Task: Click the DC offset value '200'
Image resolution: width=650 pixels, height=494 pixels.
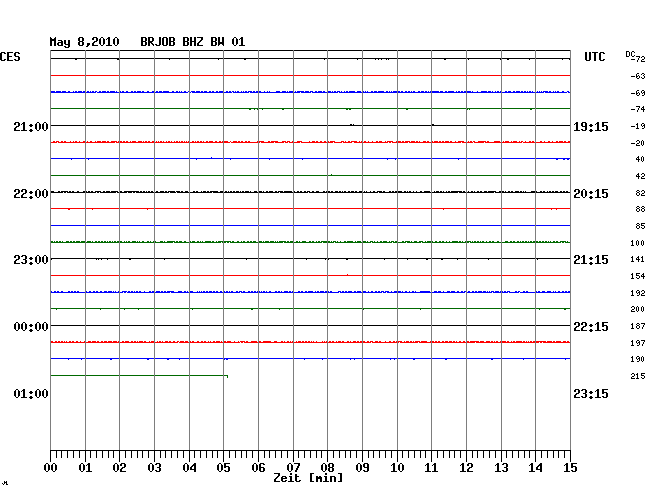Action: (638, 309)
